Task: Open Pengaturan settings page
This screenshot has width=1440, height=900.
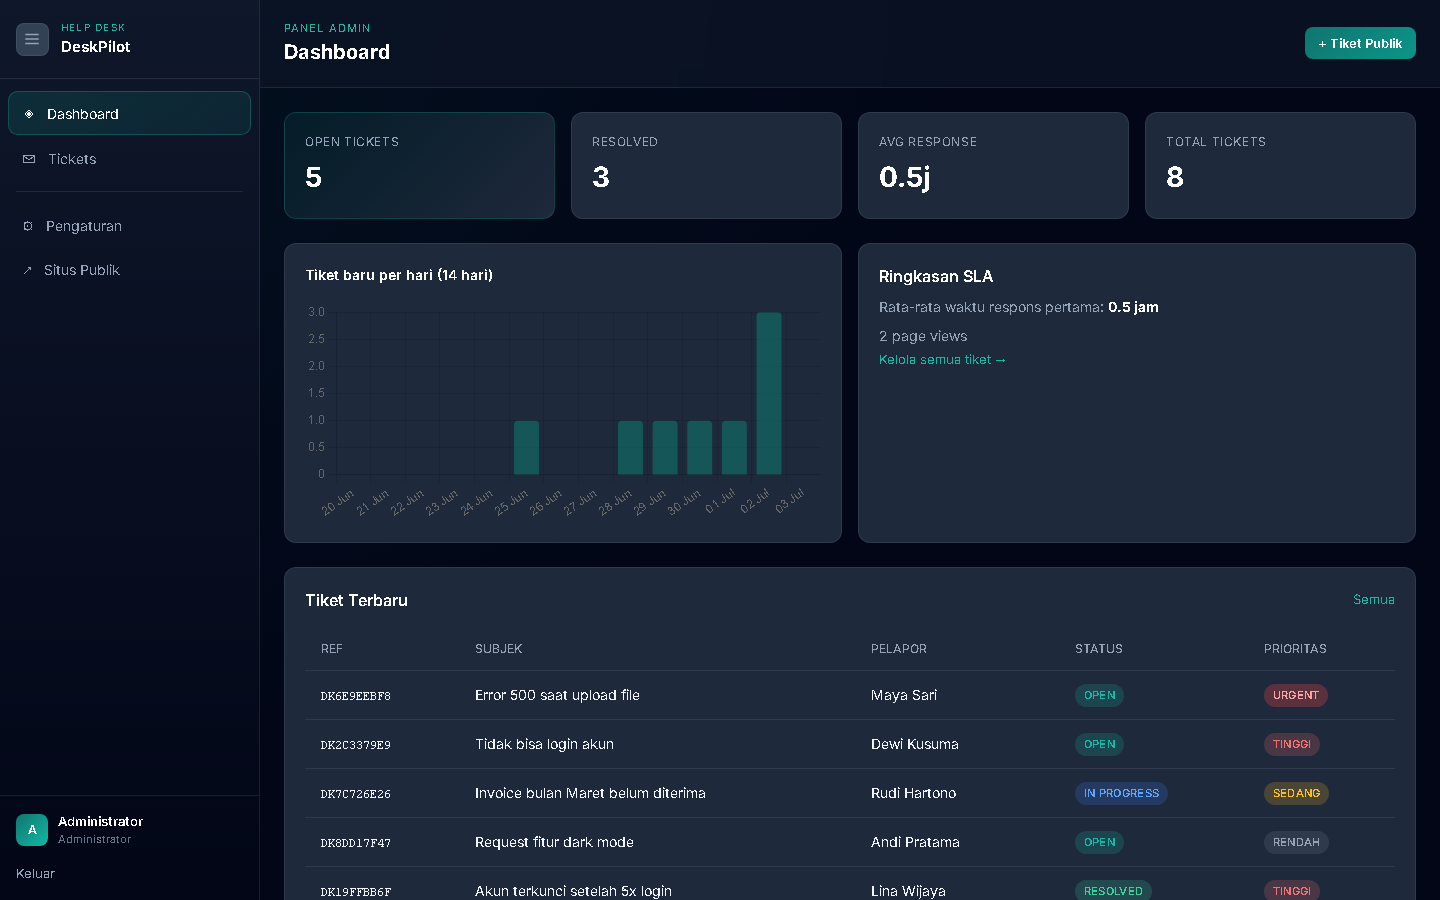Action: coord(129,226)
